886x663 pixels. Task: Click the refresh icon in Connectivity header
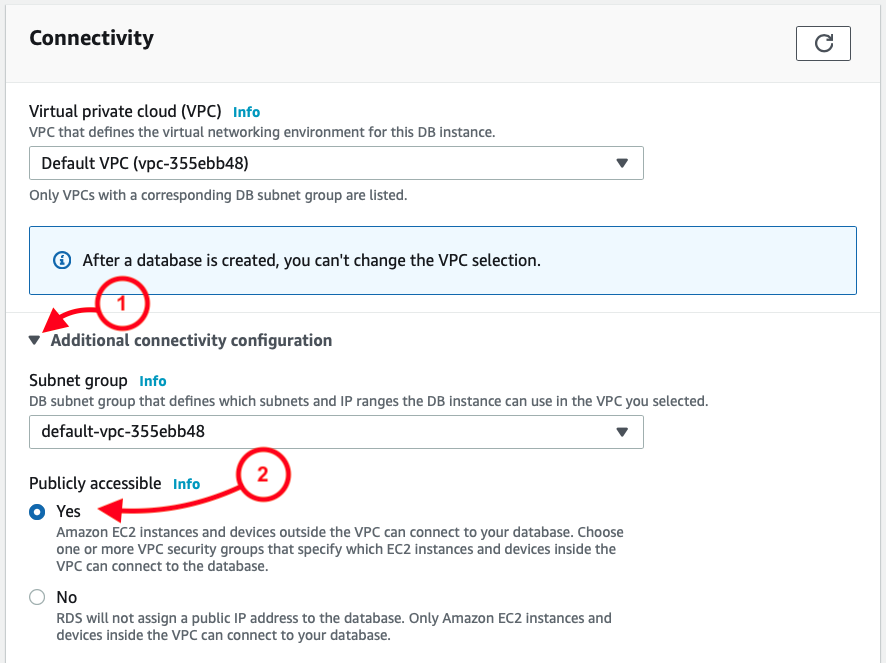[822, 43]
